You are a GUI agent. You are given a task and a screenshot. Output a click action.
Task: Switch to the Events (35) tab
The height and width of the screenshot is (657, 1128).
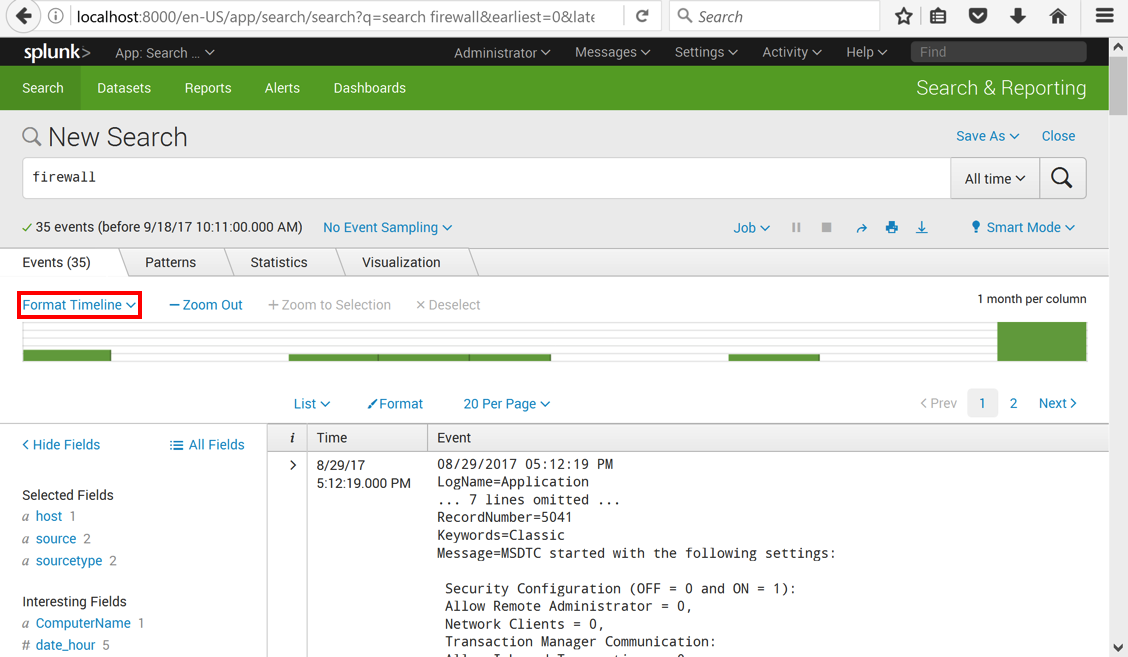(57, 262)
